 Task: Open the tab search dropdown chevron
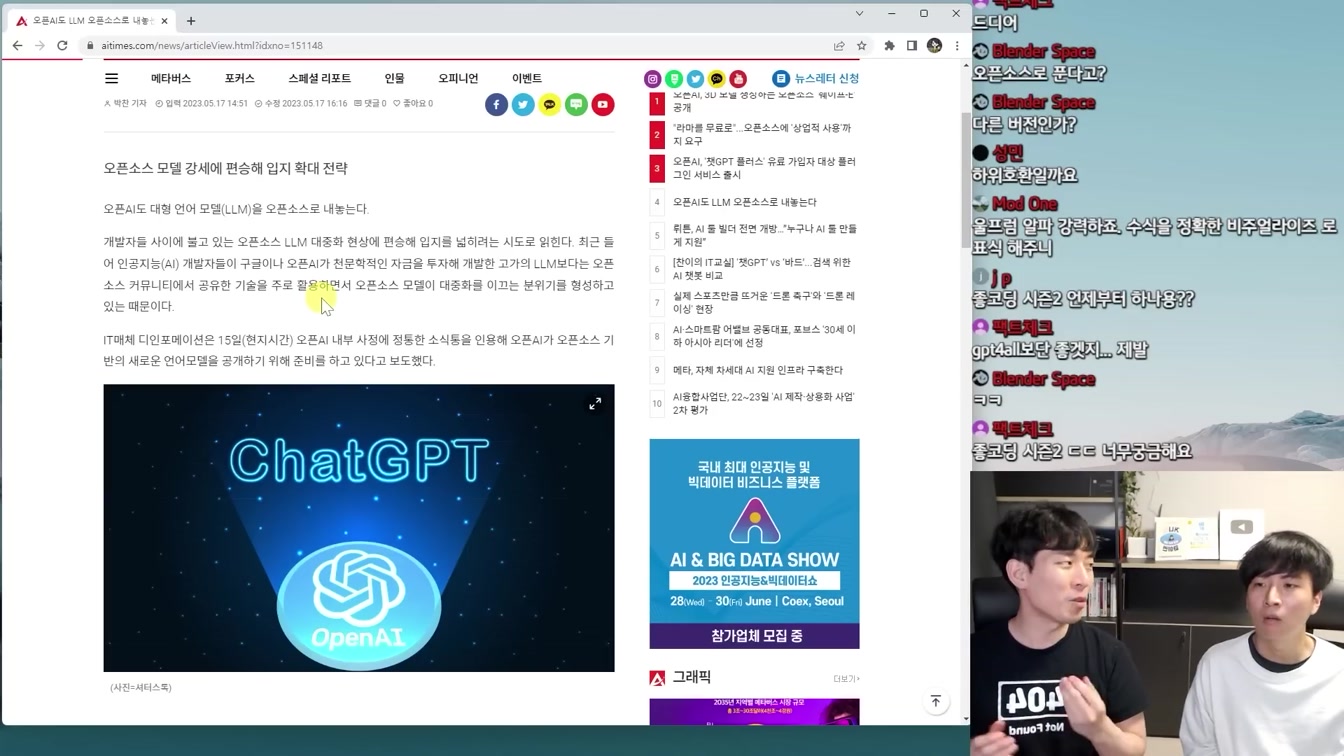tap(859, 13)
